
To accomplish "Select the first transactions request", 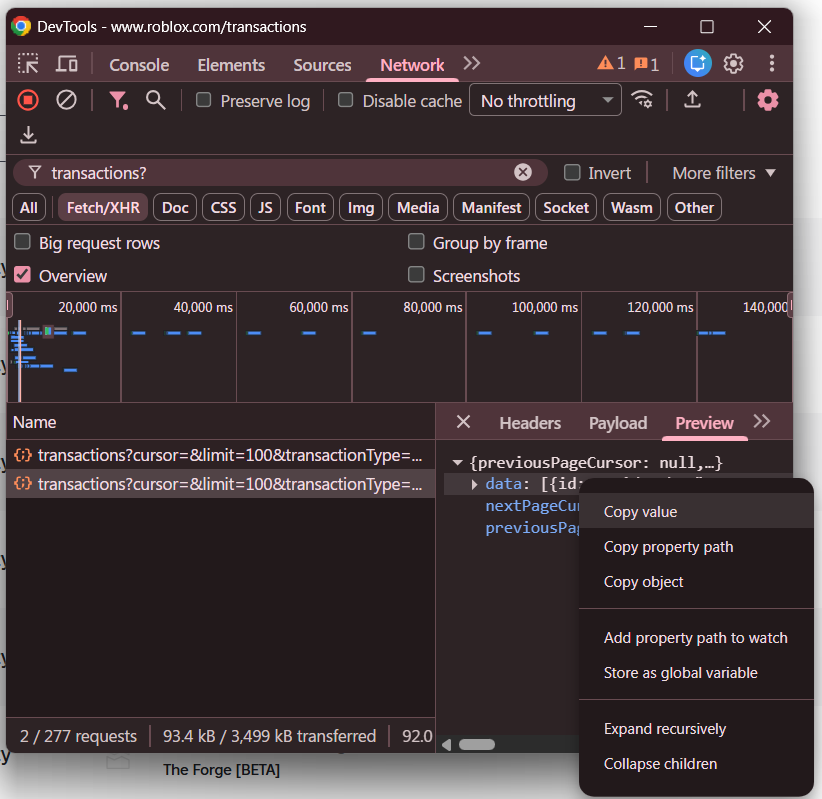I will pos(218,456).
